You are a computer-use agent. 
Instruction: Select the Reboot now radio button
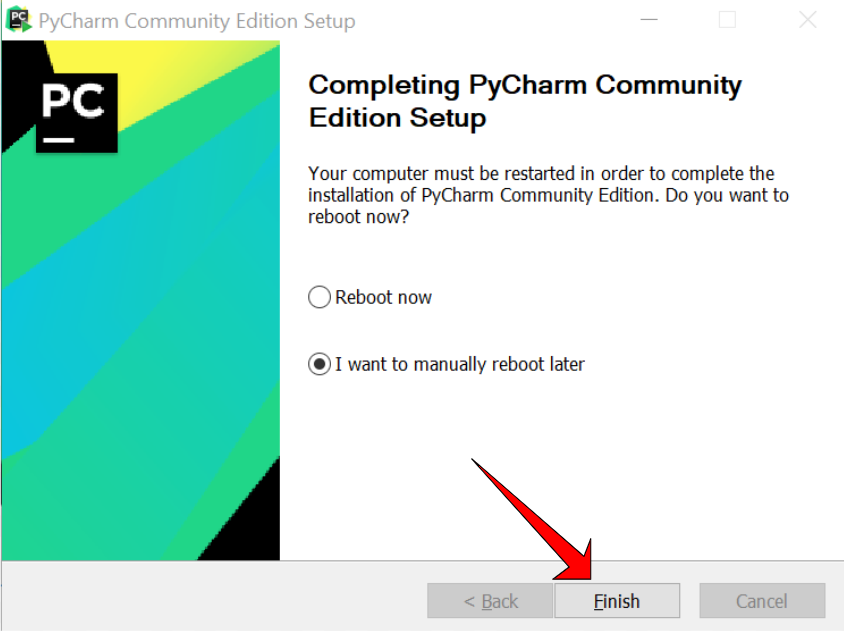click(x=319, y=297)
